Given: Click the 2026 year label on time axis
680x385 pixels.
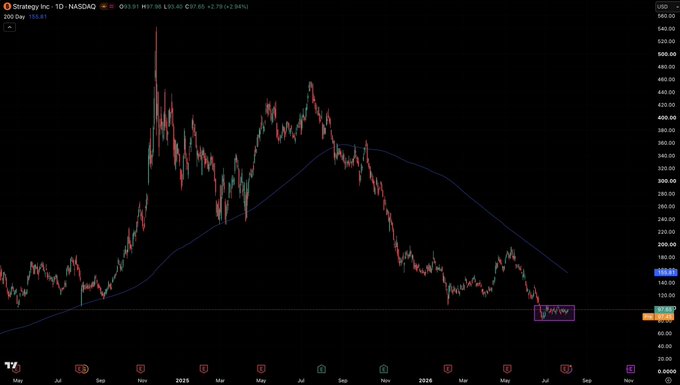Looking at the screenshot, I should pos(425,380).
